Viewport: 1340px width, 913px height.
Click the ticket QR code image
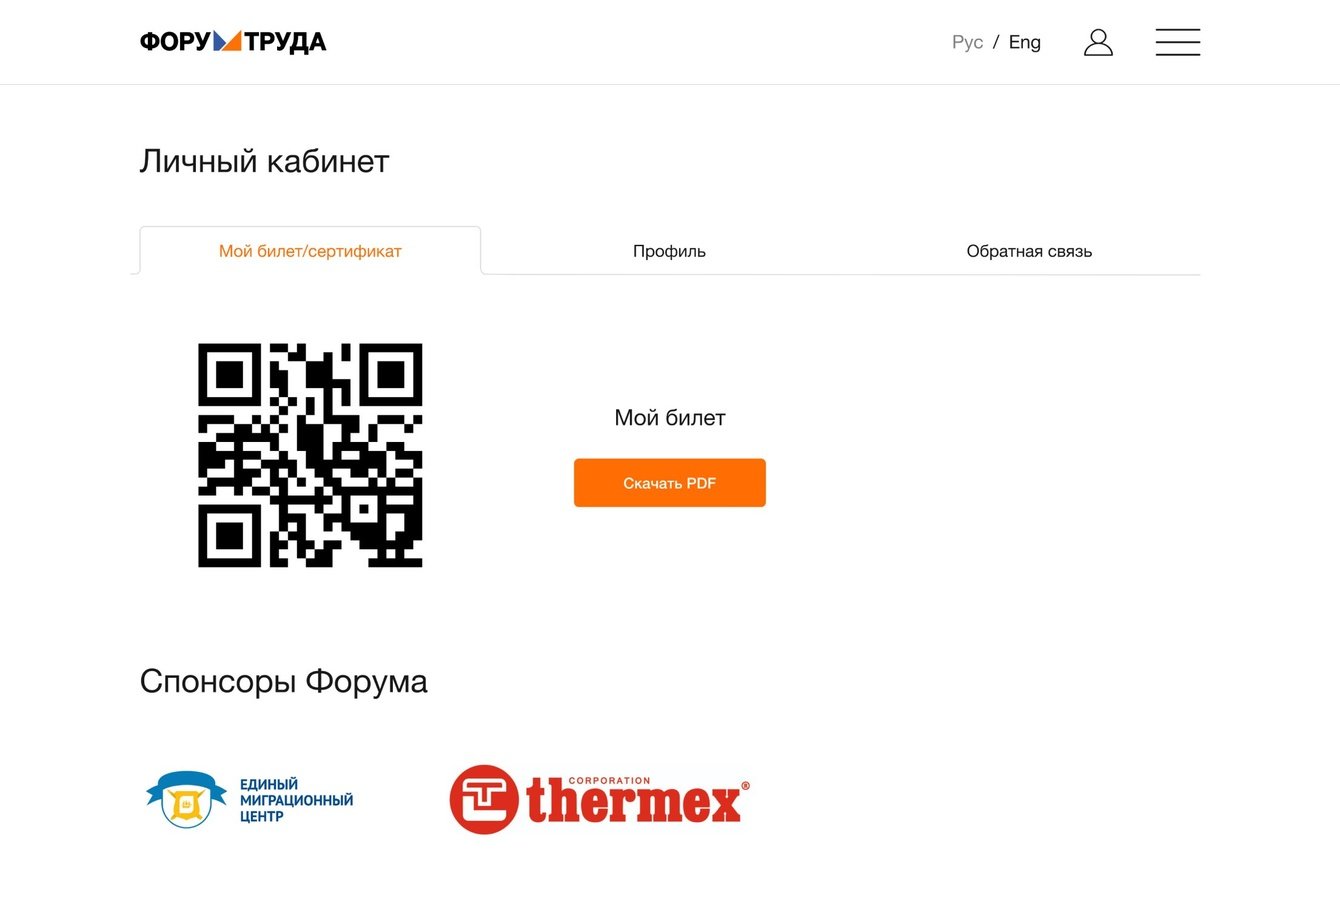[310, 455]
